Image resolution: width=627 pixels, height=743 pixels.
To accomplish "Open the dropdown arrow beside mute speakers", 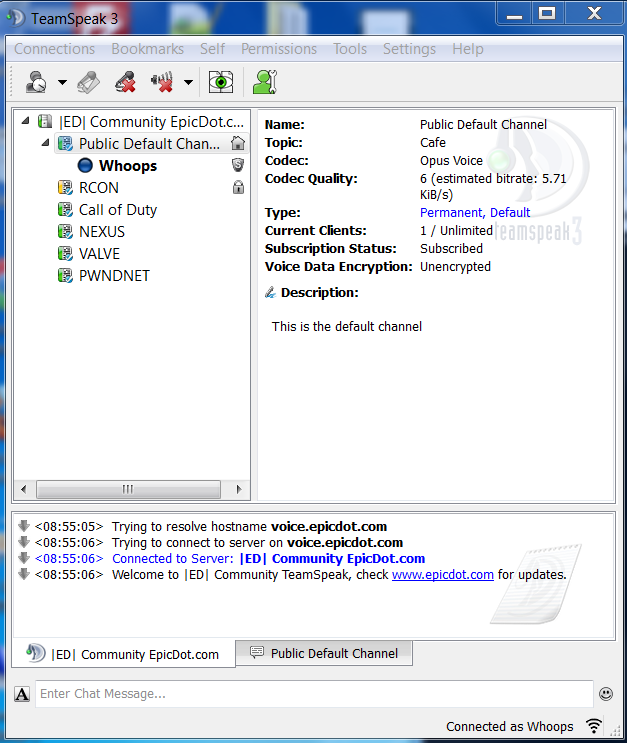I will pyautogui.click(x=188, y=82).
